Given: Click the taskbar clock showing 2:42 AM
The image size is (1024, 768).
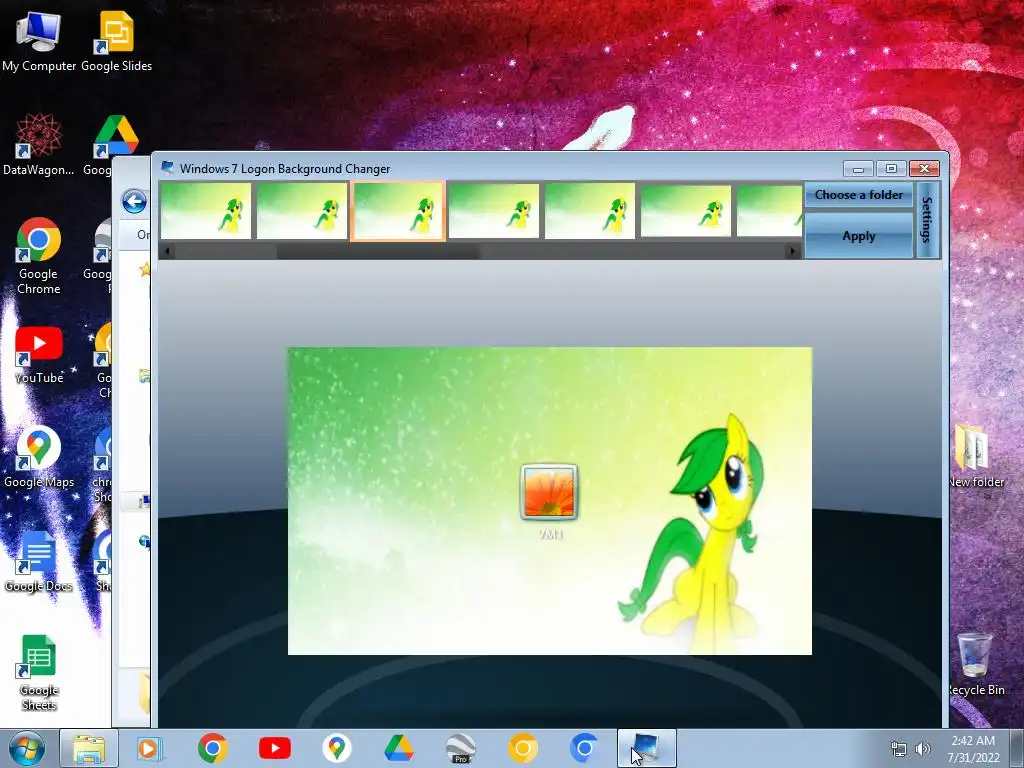Looking at the screenshot, I should [974, 749].
